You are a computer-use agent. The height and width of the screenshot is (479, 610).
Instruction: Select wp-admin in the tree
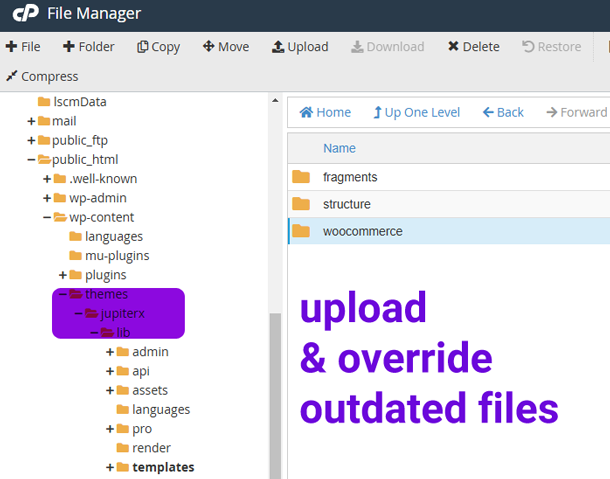click(98, 198)
